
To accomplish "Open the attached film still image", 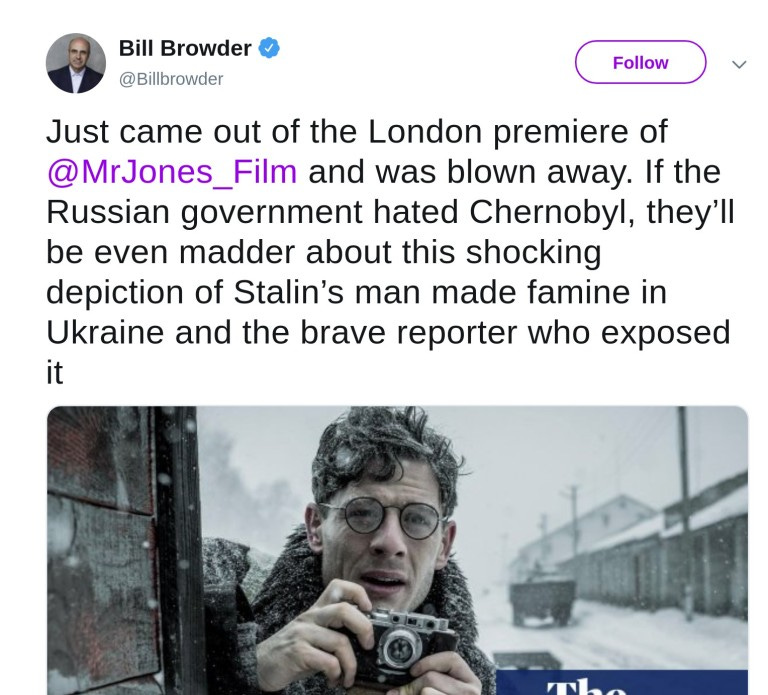I will (397, 550).
